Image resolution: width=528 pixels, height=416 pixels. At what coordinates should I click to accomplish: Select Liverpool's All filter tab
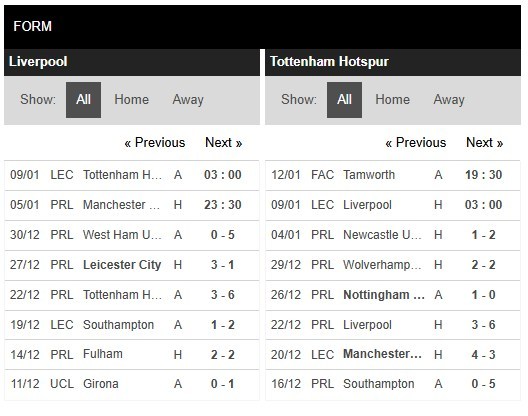pos(83,100)
